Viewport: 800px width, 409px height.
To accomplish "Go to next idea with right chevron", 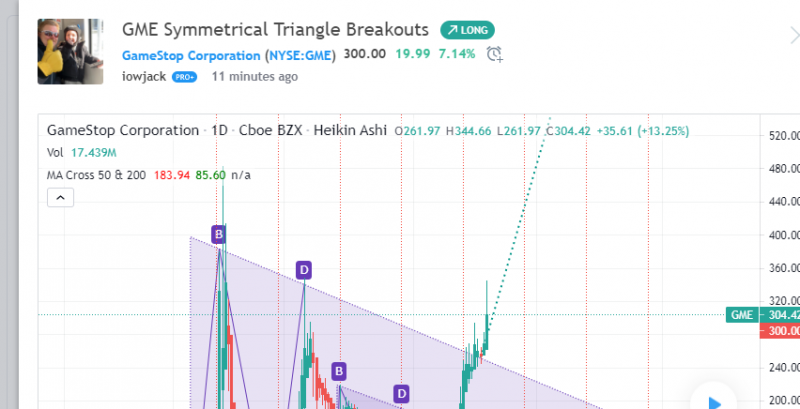I will tap(790, 35).
